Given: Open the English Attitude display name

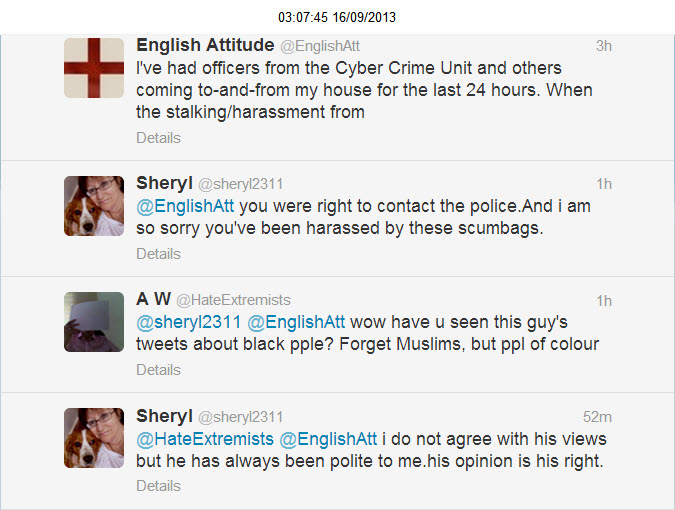Looking at the screenshot, I should click(205, 45).
